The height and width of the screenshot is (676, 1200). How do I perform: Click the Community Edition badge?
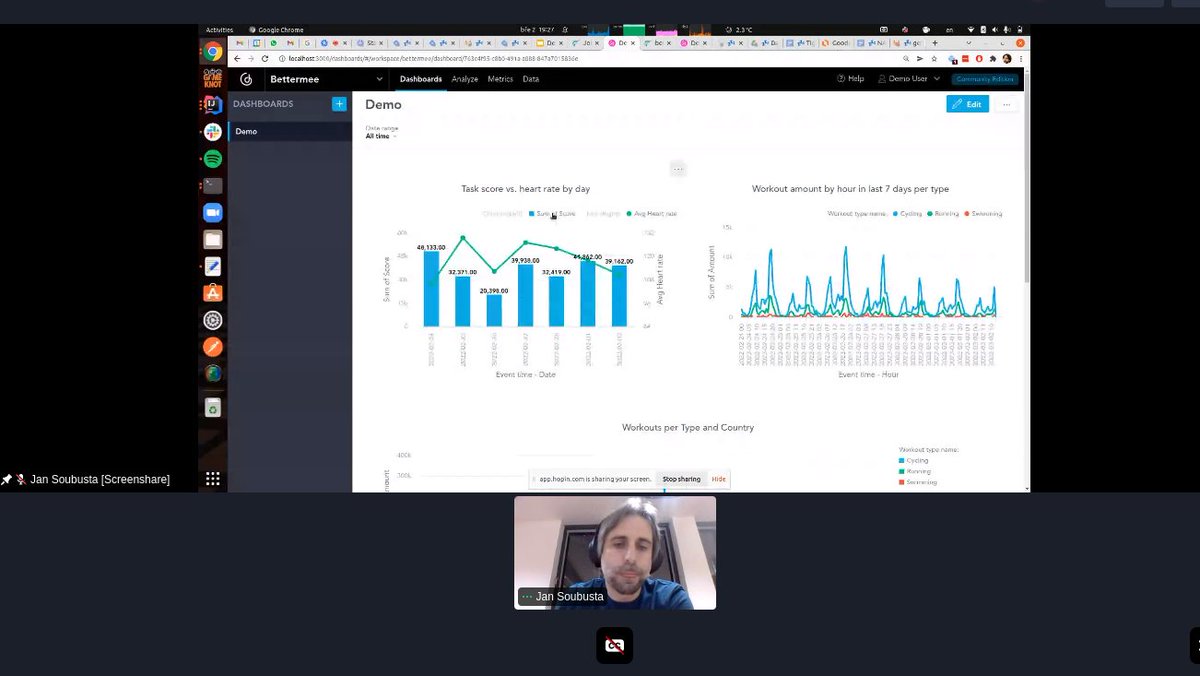pos(984,79)
